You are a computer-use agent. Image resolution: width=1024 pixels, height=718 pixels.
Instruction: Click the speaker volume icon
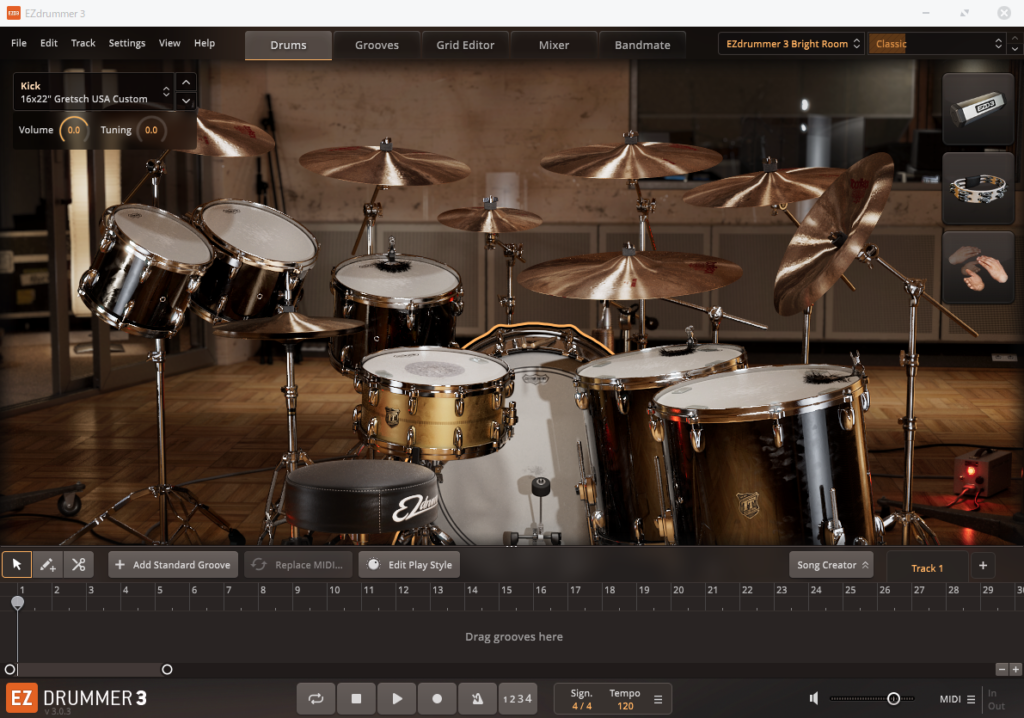pos(815,699)
